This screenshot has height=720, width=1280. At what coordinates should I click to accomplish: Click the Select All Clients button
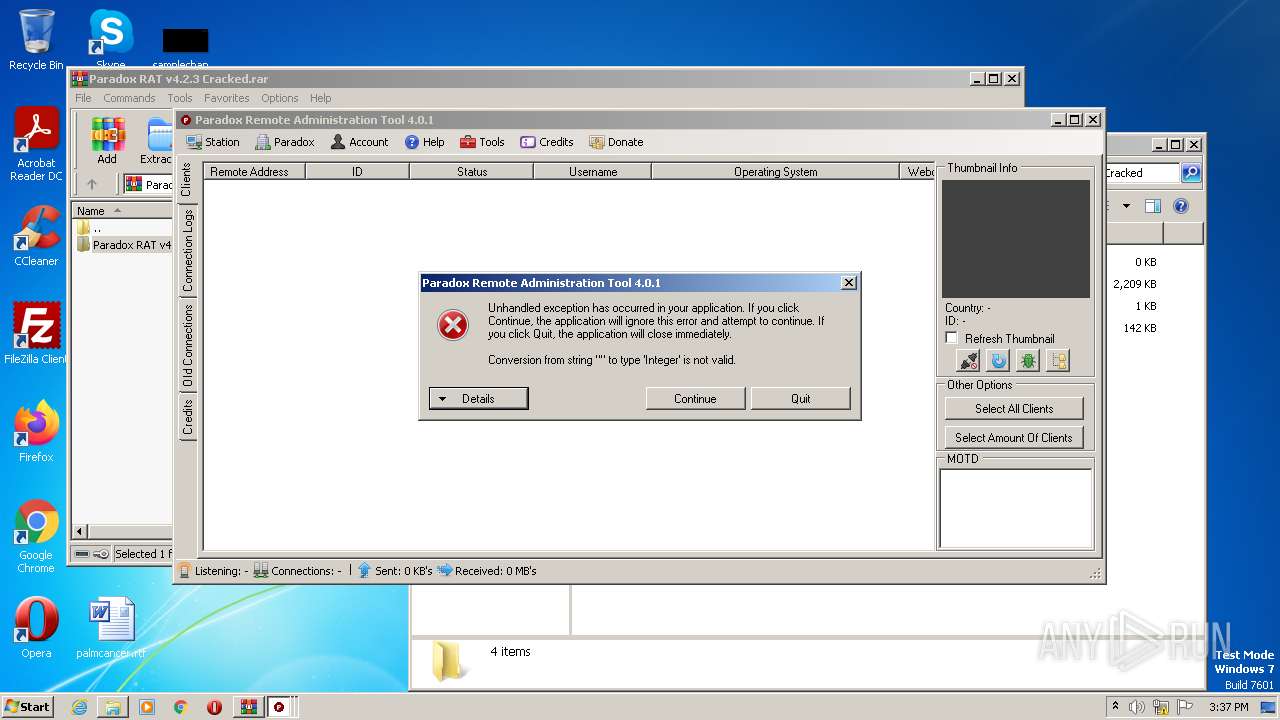point(1014,408)
